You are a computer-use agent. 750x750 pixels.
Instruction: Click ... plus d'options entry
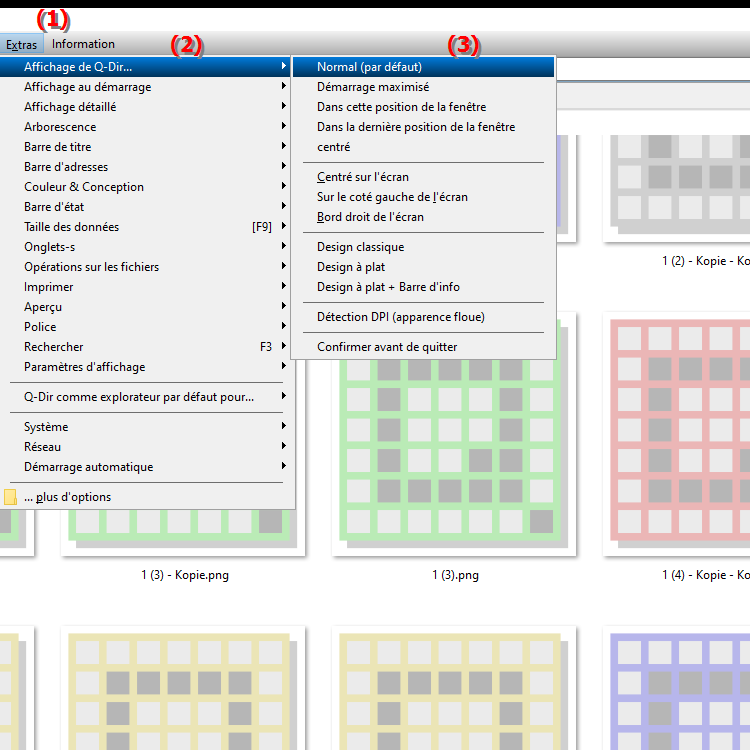(x=145, y=497)
